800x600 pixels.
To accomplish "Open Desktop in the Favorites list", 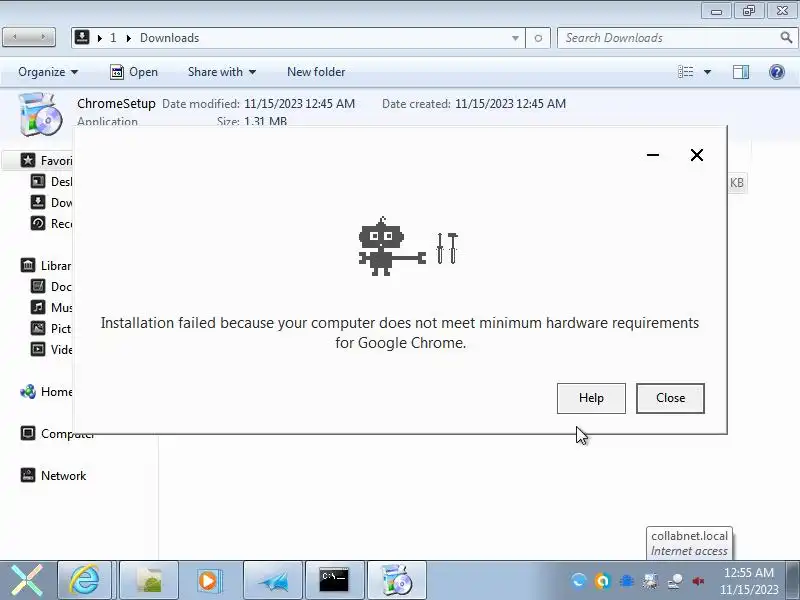I will [x=51, y=182].
